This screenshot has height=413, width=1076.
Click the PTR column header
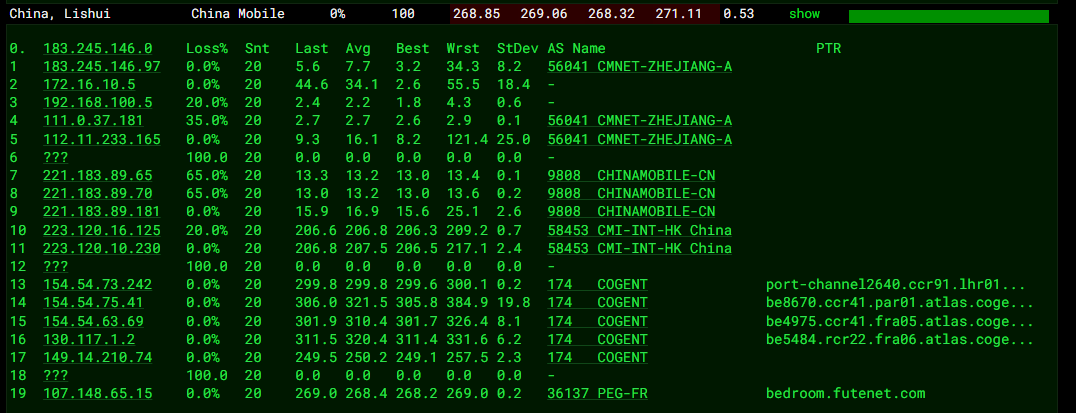point(828,49)
